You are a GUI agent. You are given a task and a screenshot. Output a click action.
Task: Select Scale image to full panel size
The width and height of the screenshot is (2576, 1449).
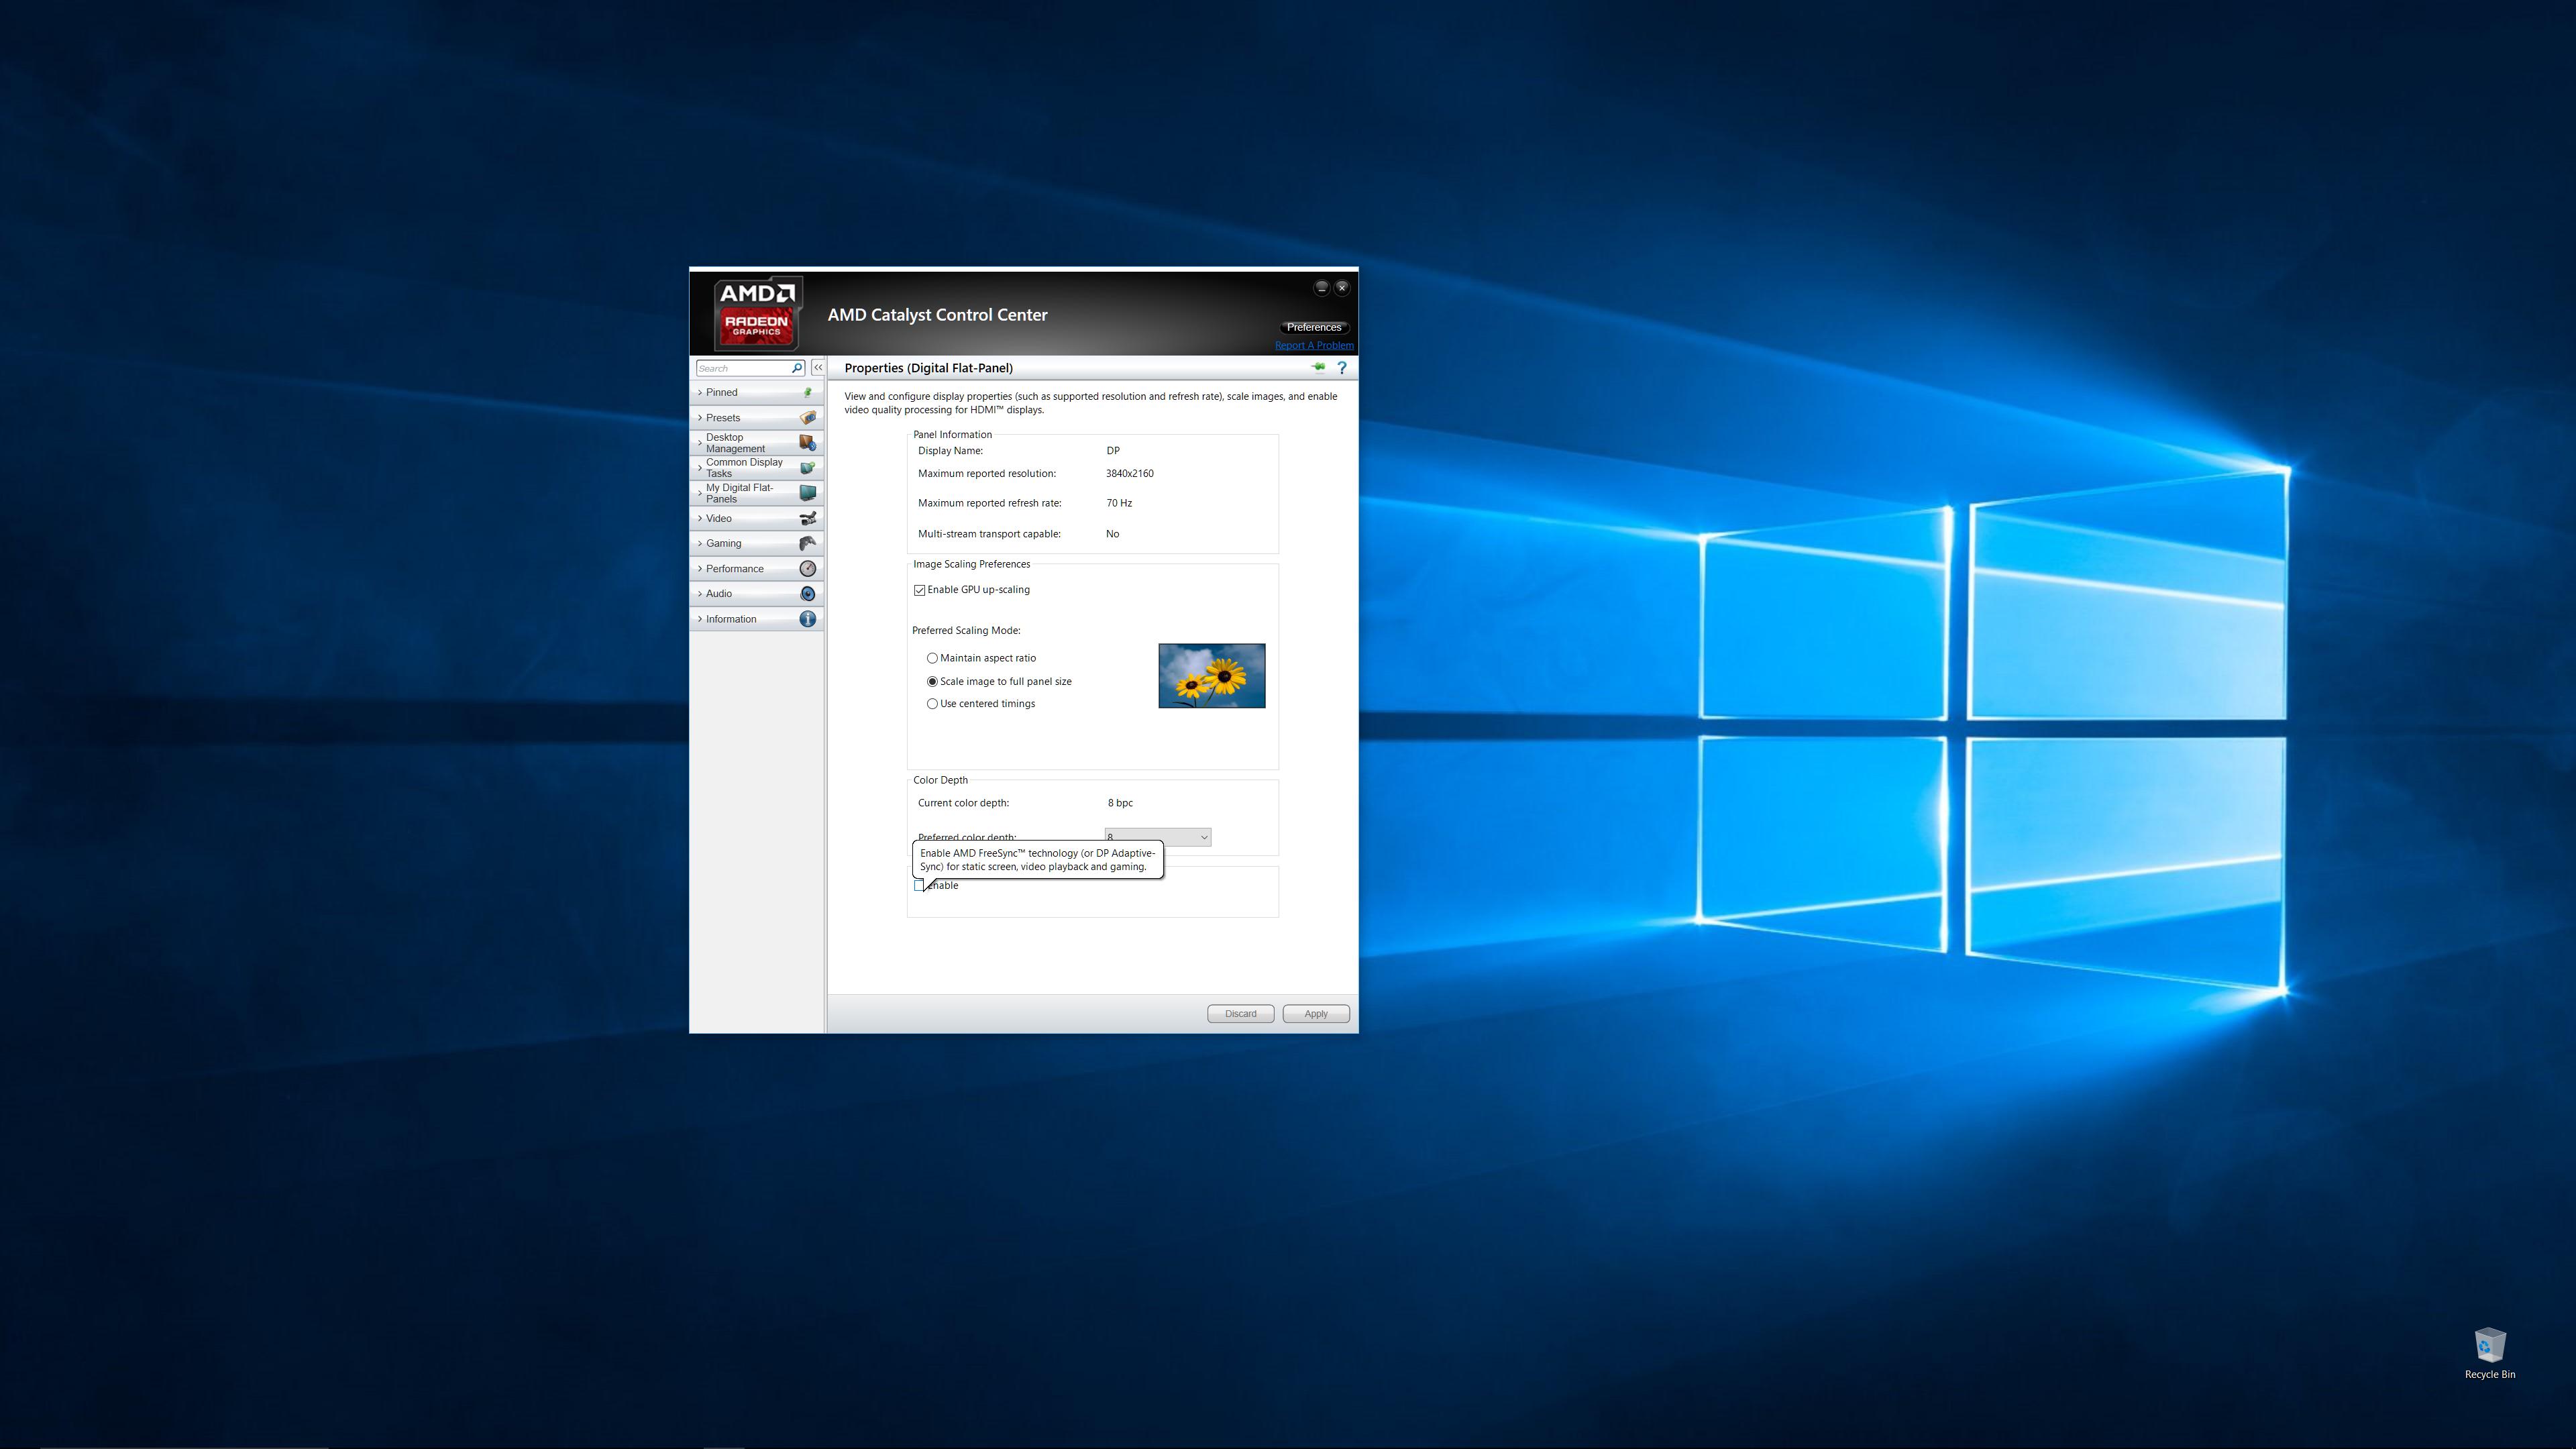point(932,682)
